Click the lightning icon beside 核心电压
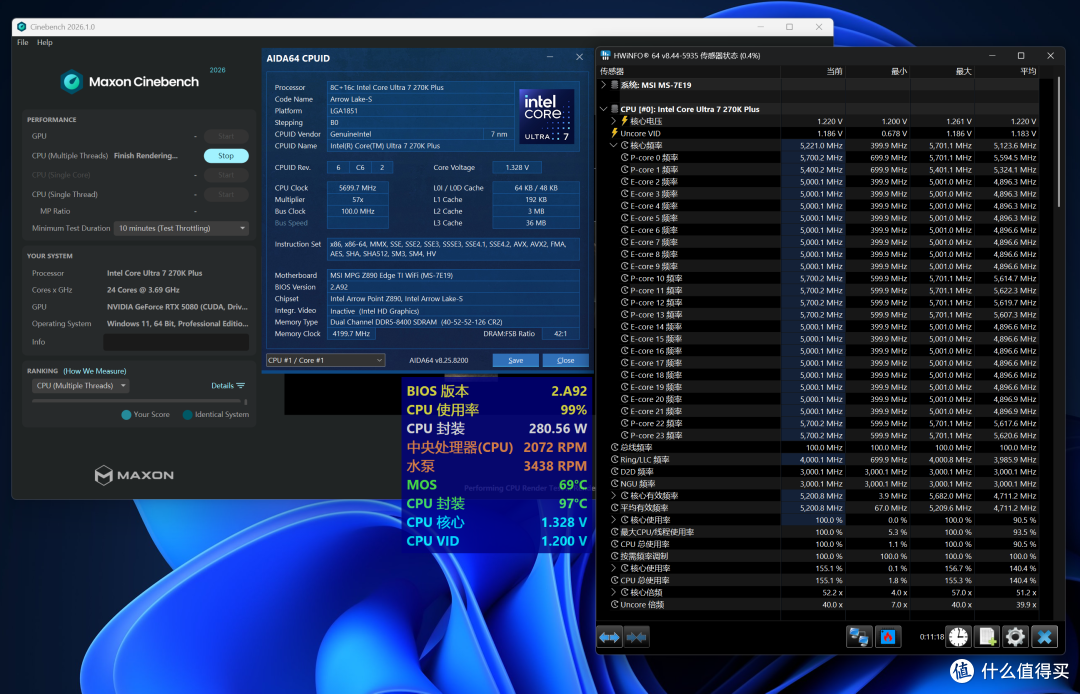 coord(625,120)
